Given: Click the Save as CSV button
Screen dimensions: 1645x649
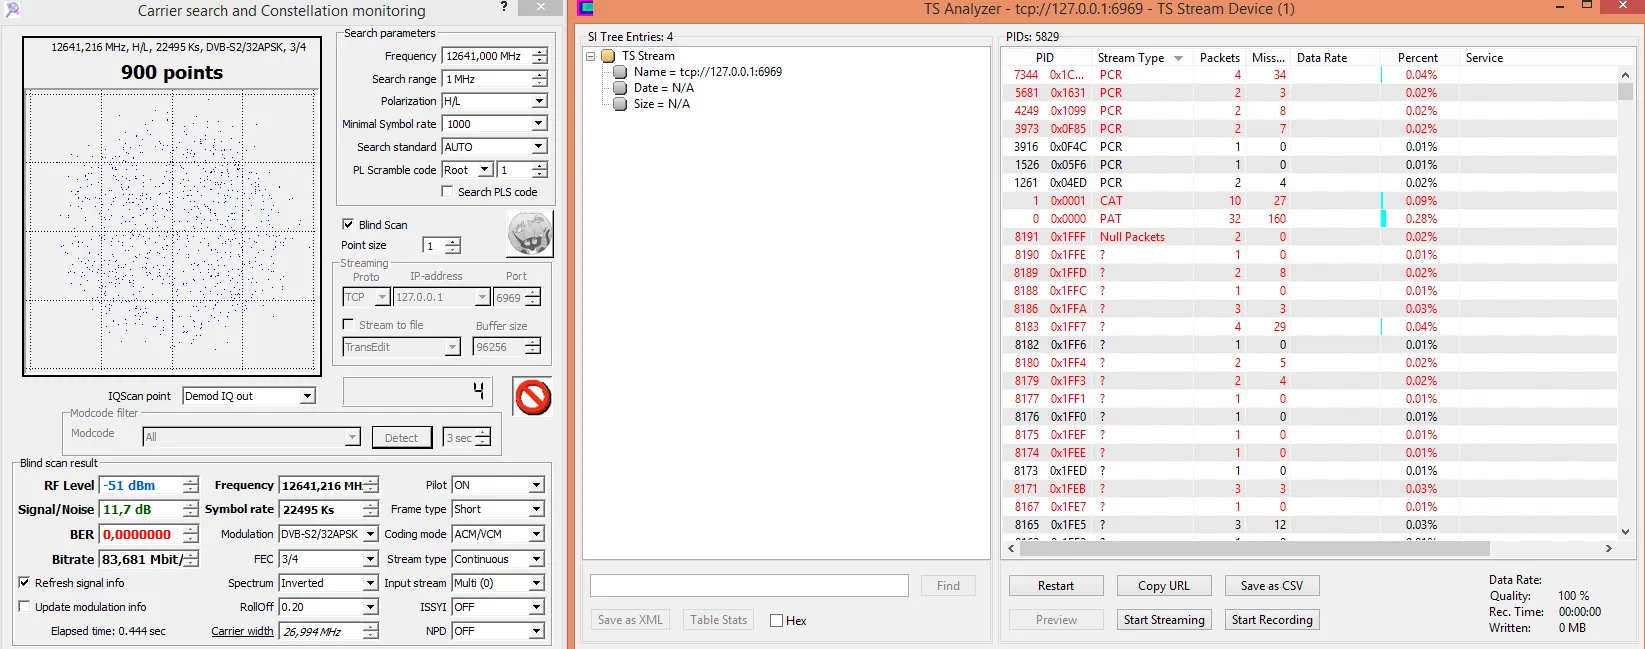Looking at the screenshot, I should pos(1271,586).
